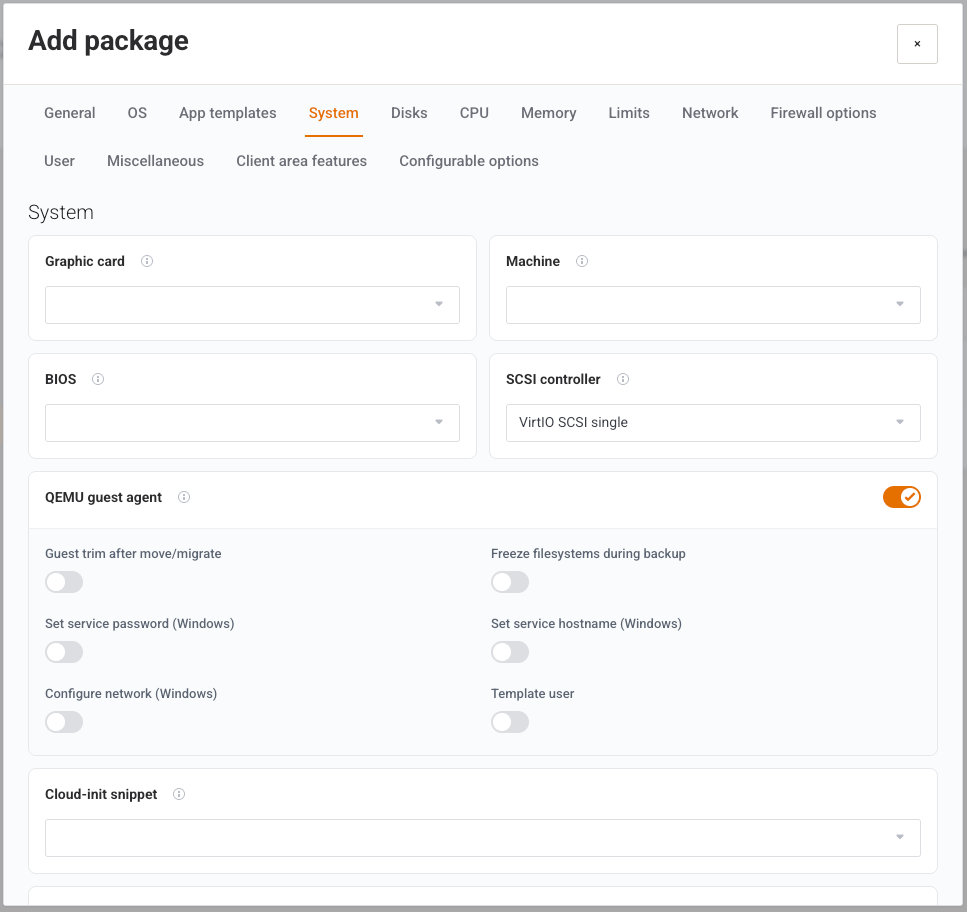Open the Graphic card dropdown
The image size is (967, 912).
click(252, 305)
